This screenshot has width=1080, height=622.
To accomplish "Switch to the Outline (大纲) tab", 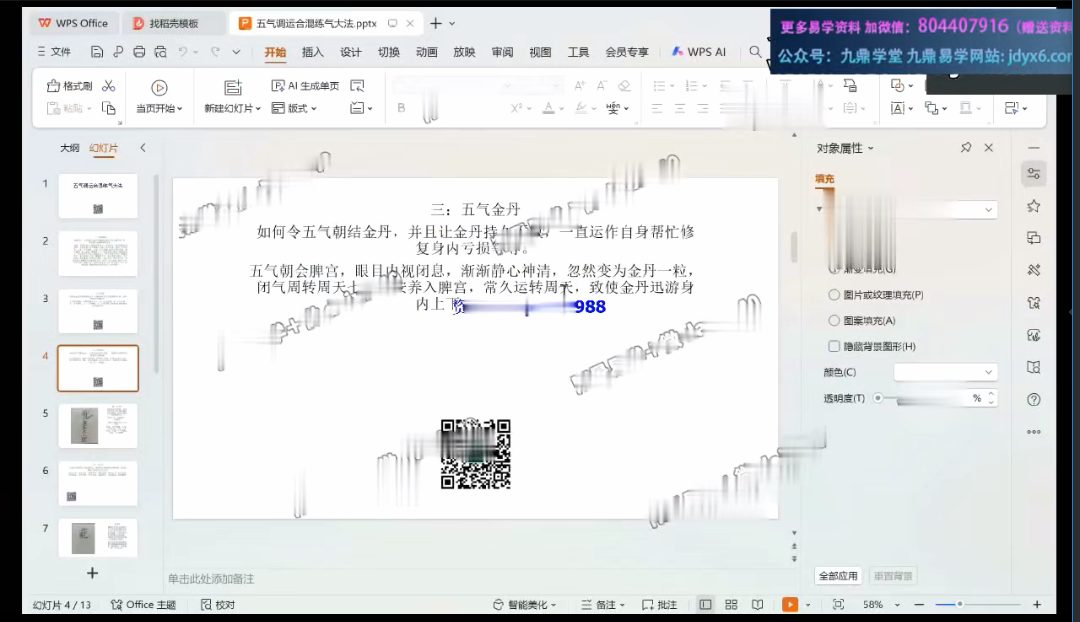I will tap(69, 148).
